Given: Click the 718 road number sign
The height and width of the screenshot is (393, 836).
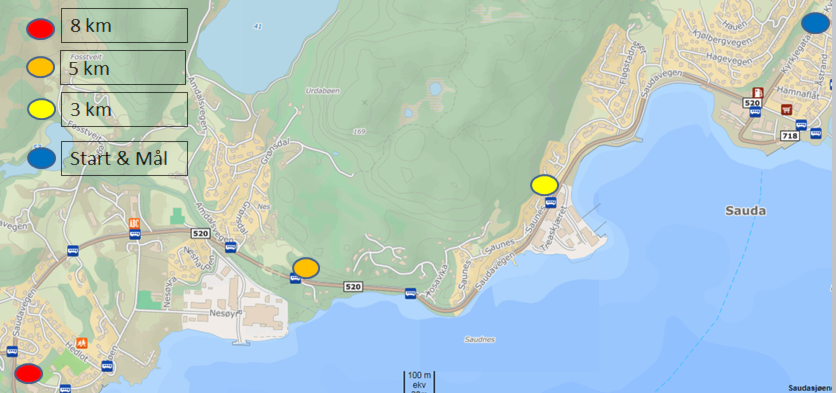Looking at the screenshot, I should click(790, 136).
